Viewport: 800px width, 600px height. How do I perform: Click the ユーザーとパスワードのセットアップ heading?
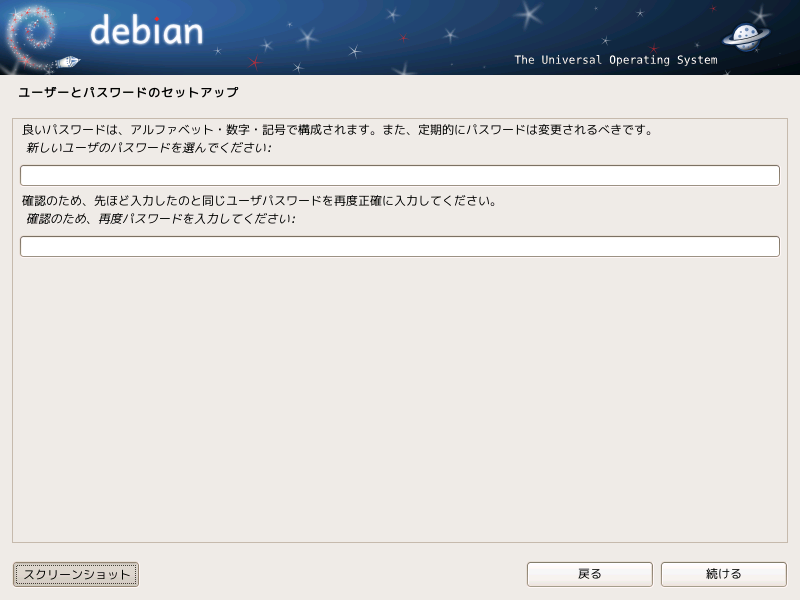(129, 92)
